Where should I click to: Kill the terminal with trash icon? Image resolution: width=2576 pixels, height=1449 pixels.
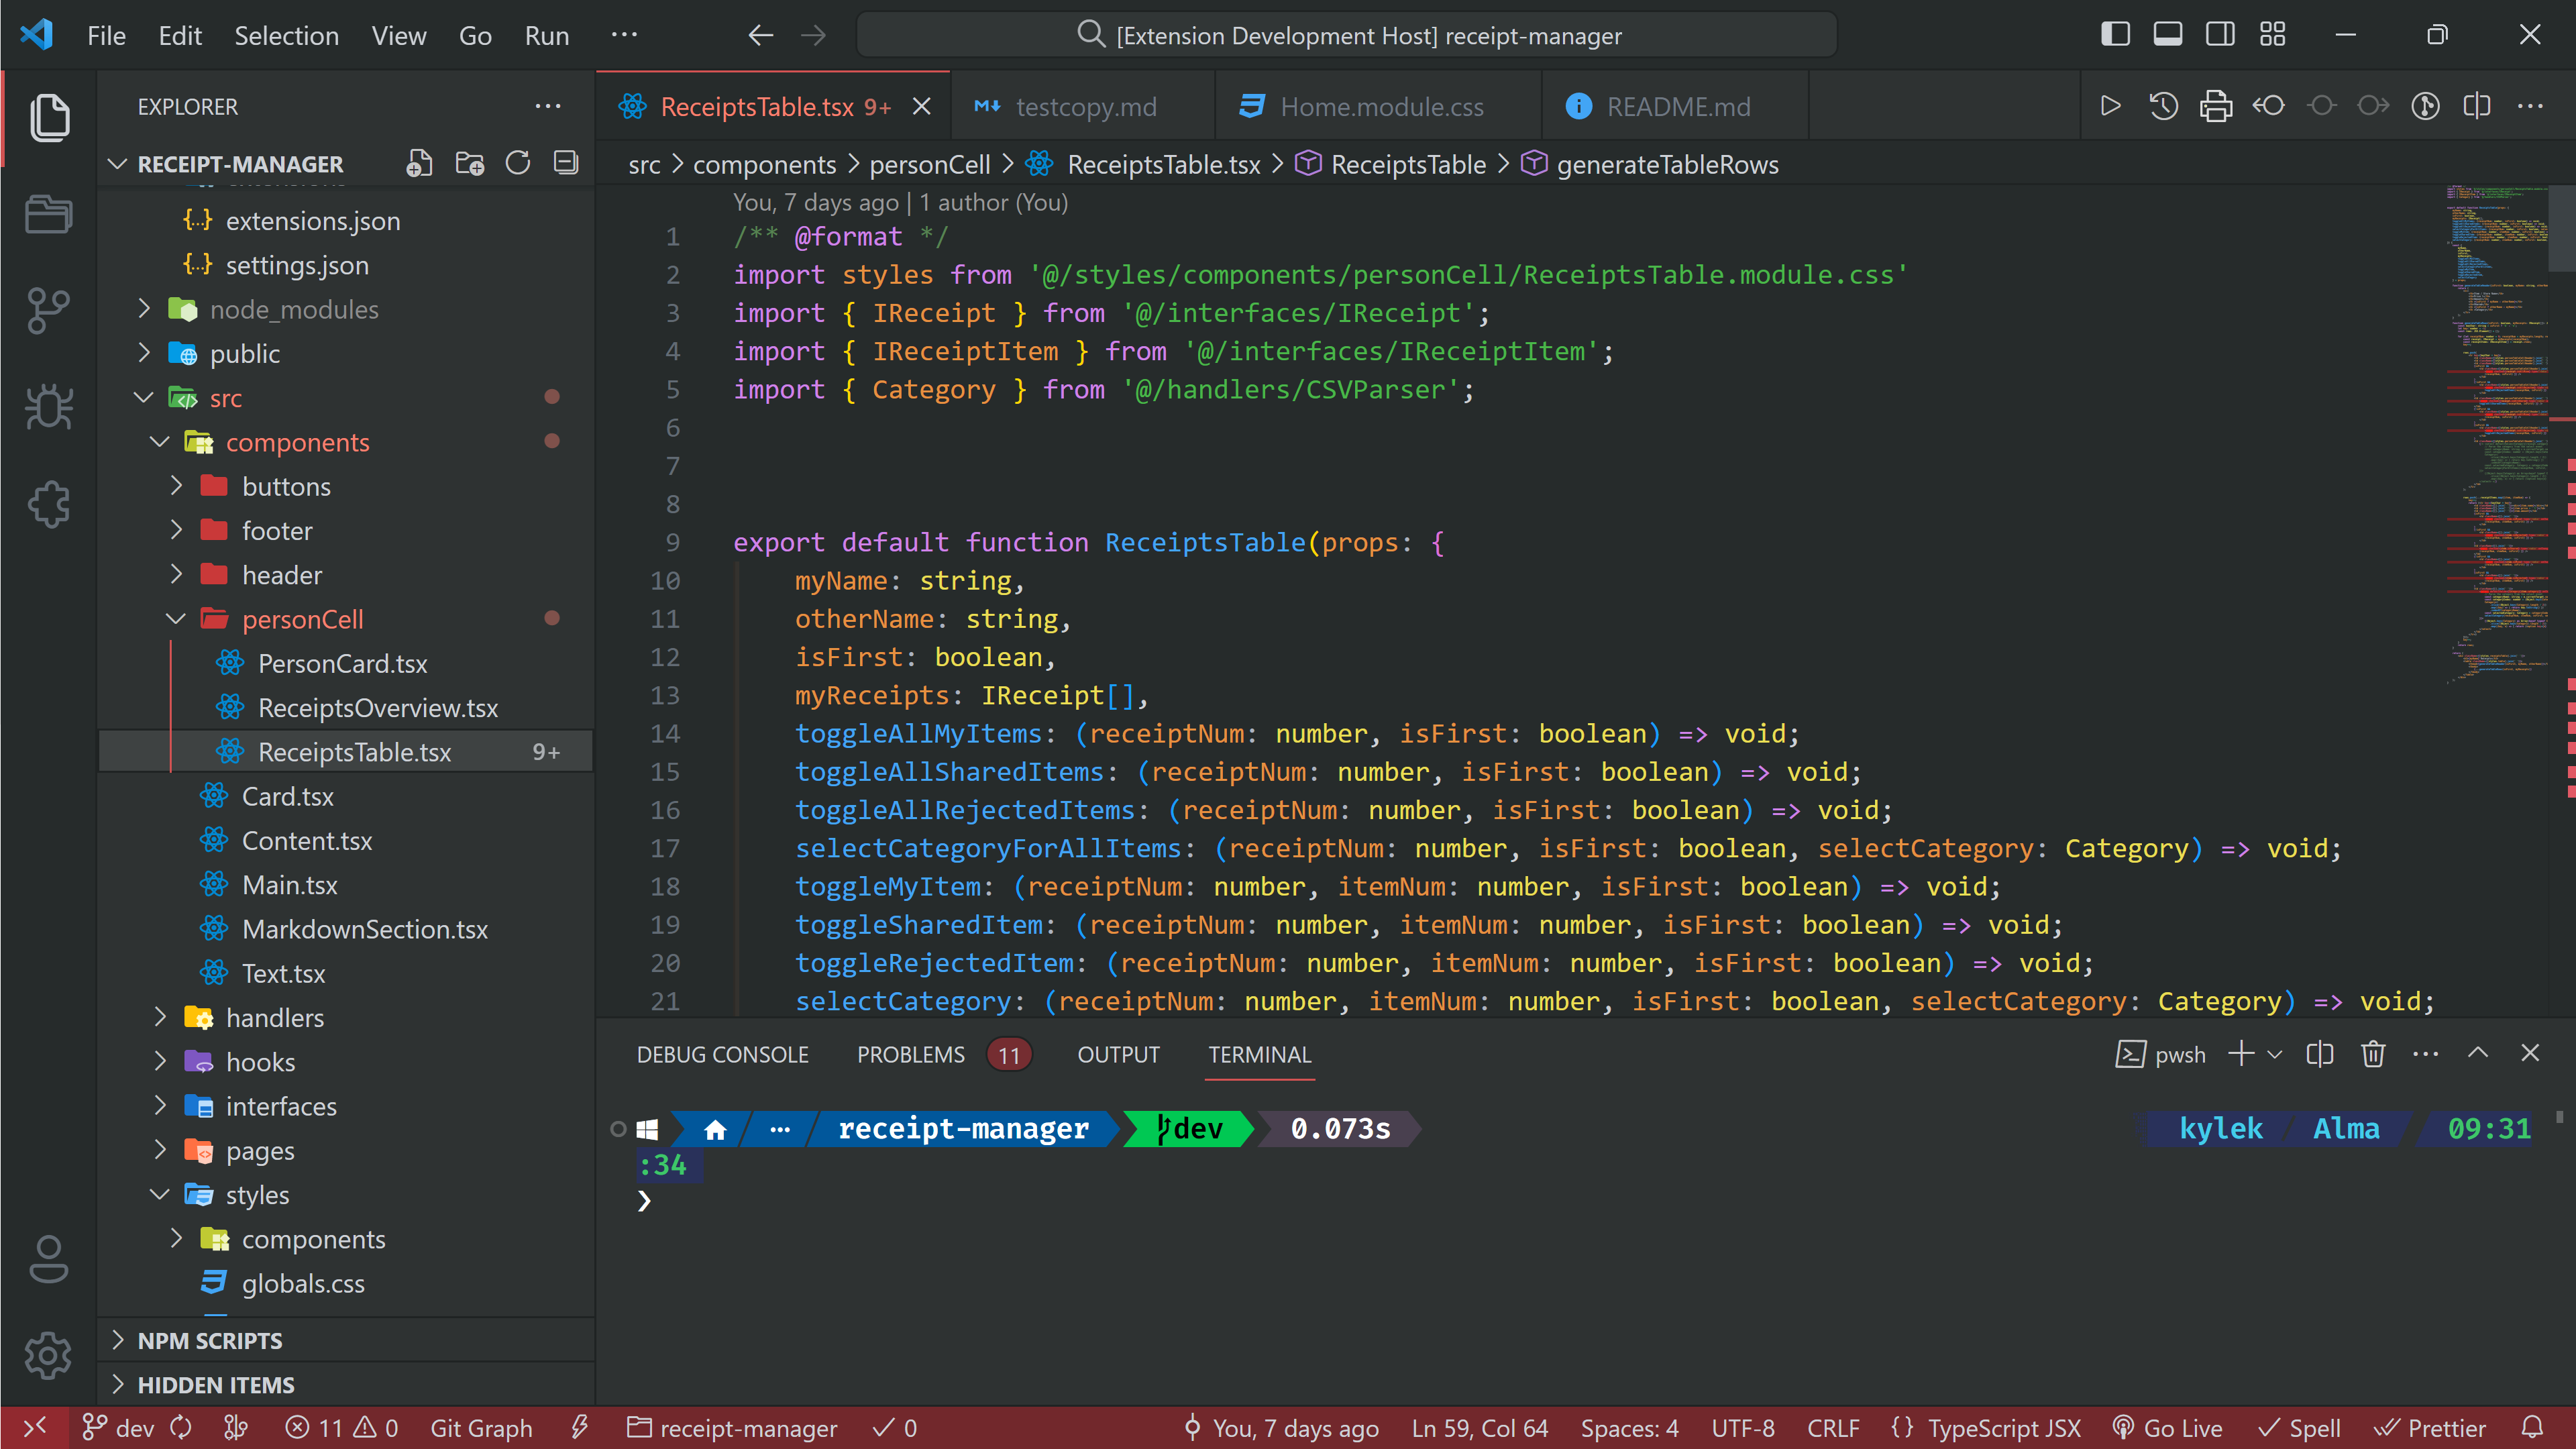[2373, 1054]
